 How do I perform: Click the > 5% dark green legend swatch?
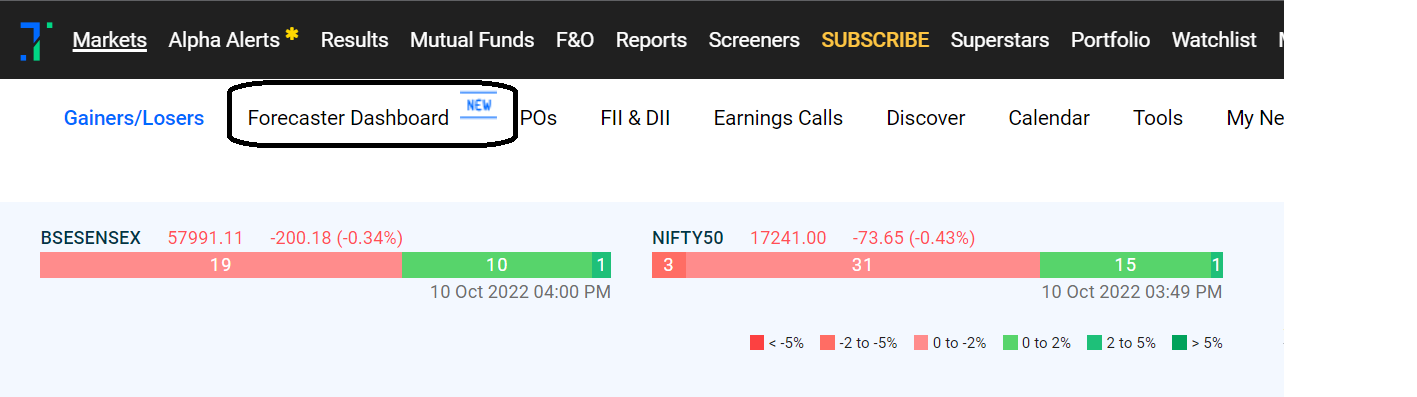pyautogui.click(x=1179, y=343)
